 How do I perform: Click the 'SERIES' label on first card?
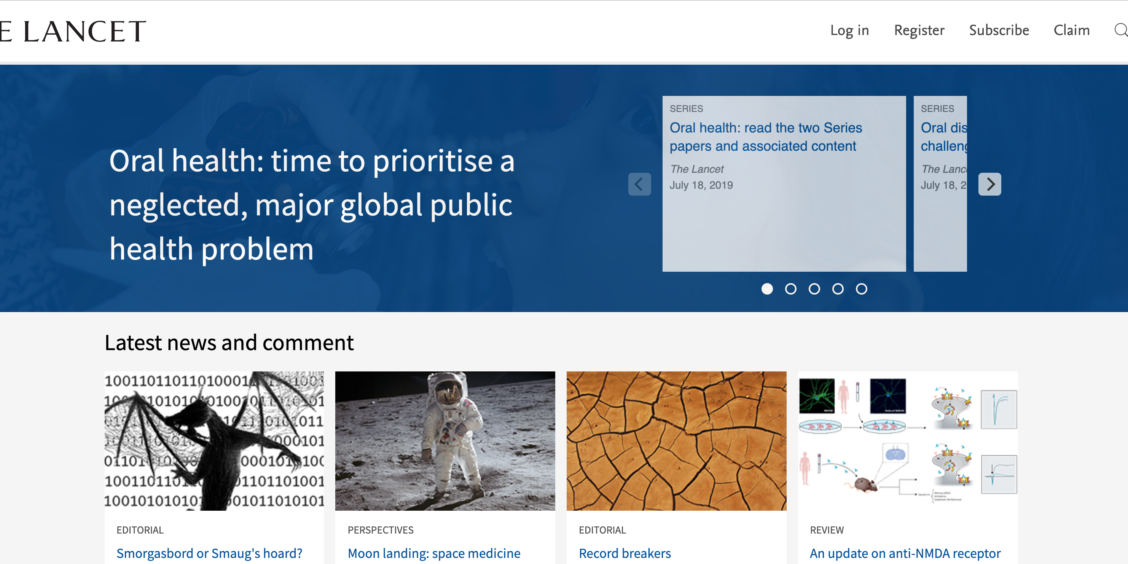click(686, 109)
